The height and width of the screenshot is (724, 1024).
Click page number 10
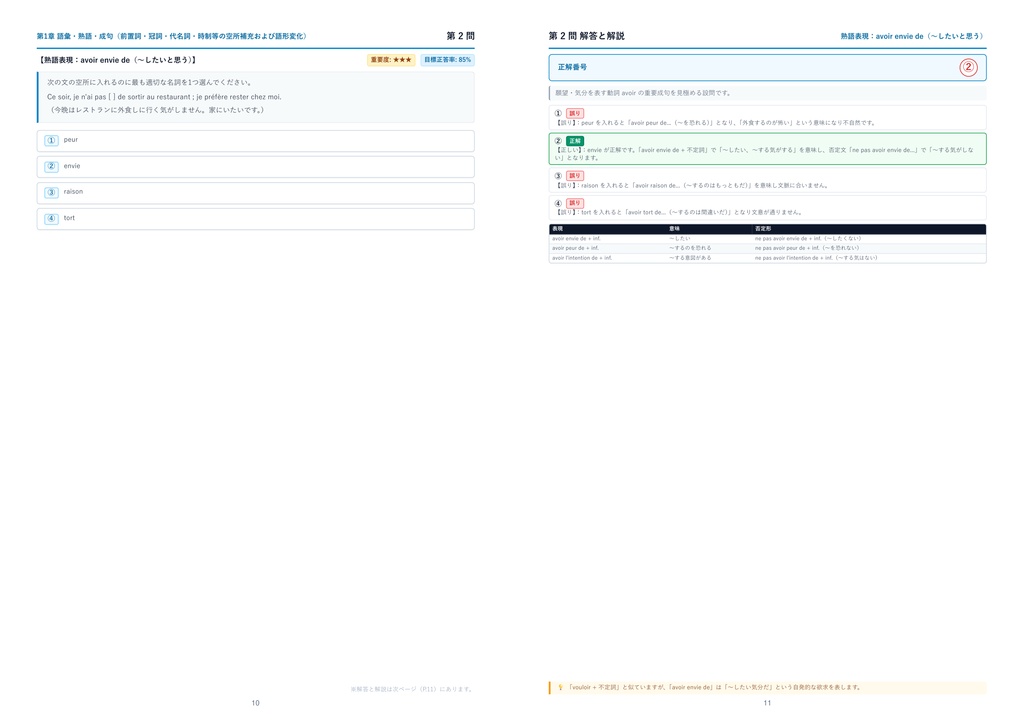point(255,703)
